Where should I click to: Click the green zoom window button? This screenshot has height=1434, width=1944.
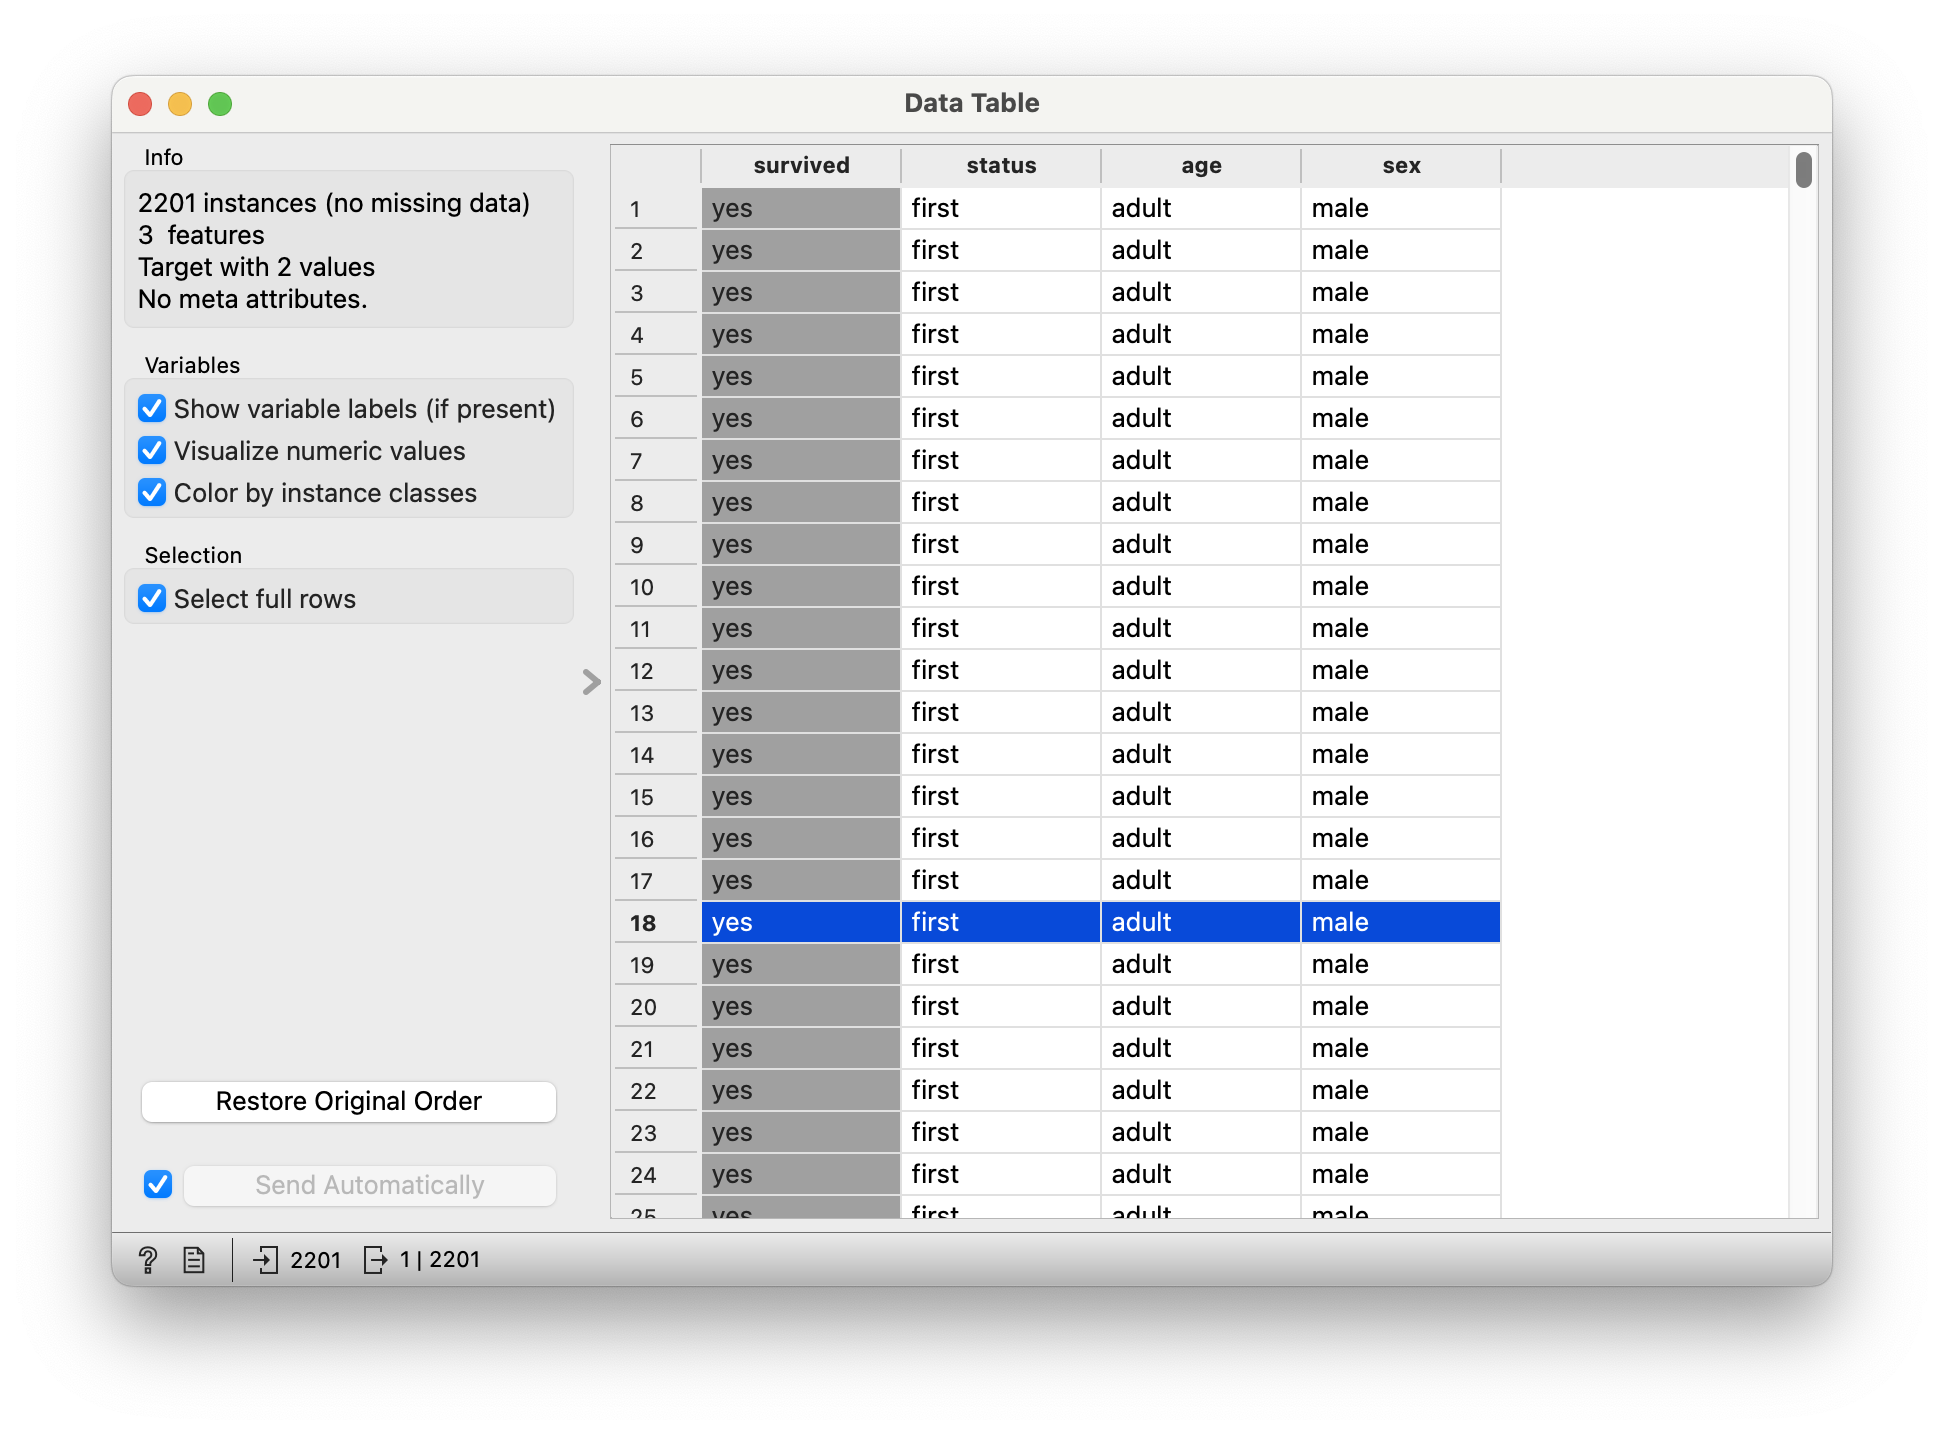tap(220, 104)
